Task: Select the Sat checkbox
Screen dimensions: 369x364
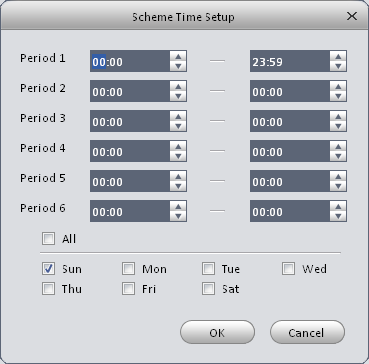Action: 208,289
